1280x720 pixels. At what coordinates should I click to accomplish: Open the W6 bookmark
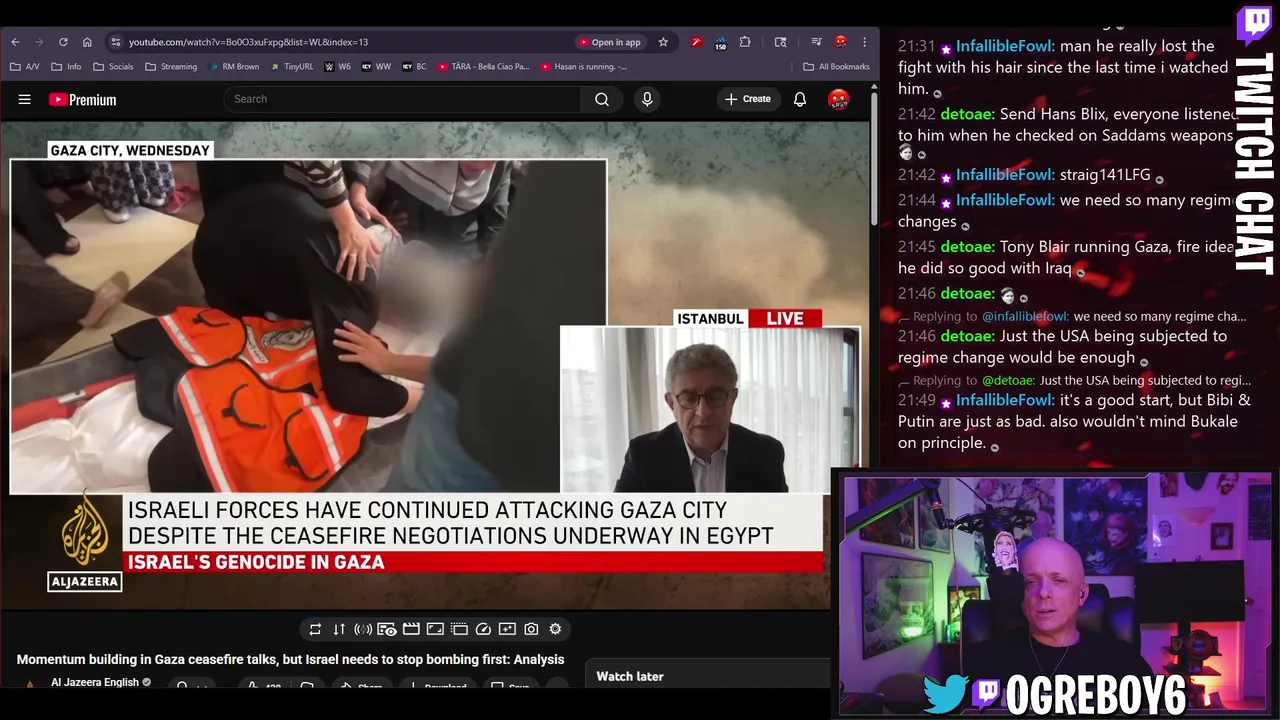pos(338,67)
